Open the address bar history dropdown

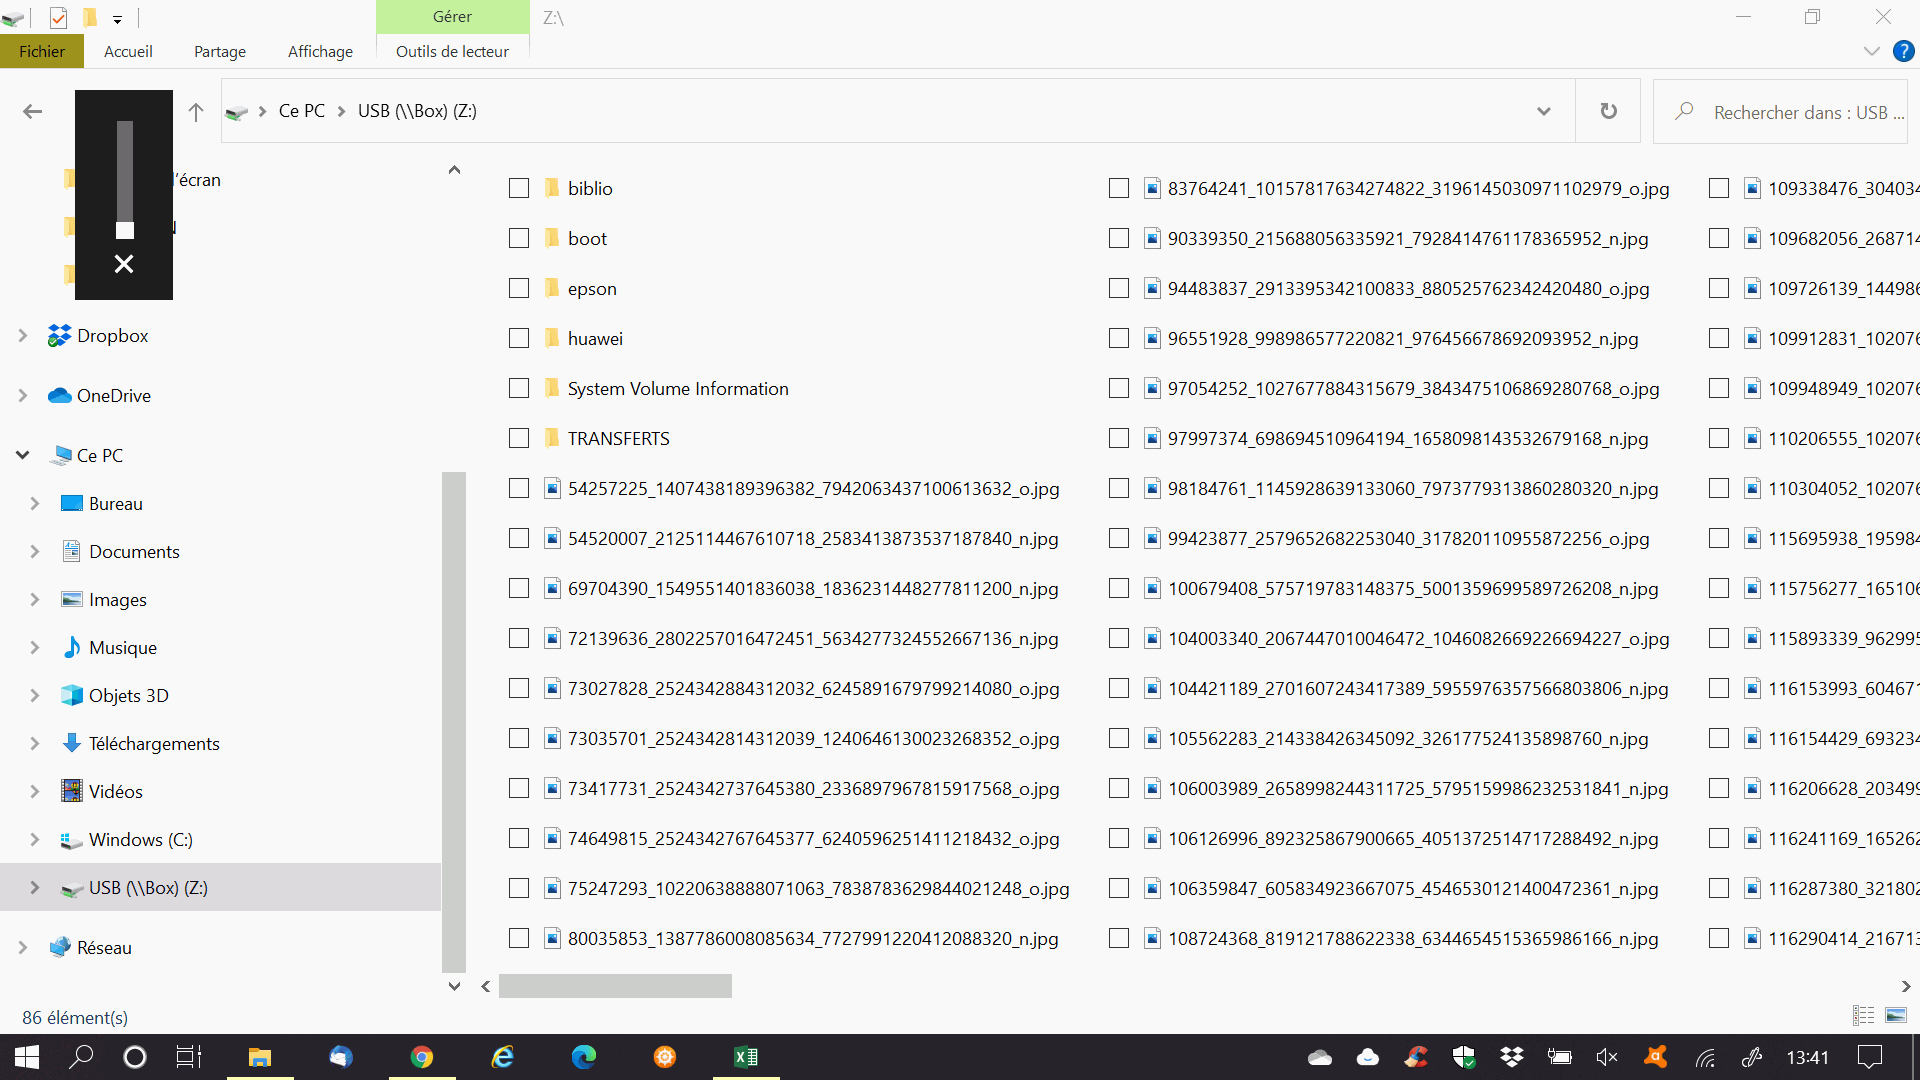[x=1543, y=111]
